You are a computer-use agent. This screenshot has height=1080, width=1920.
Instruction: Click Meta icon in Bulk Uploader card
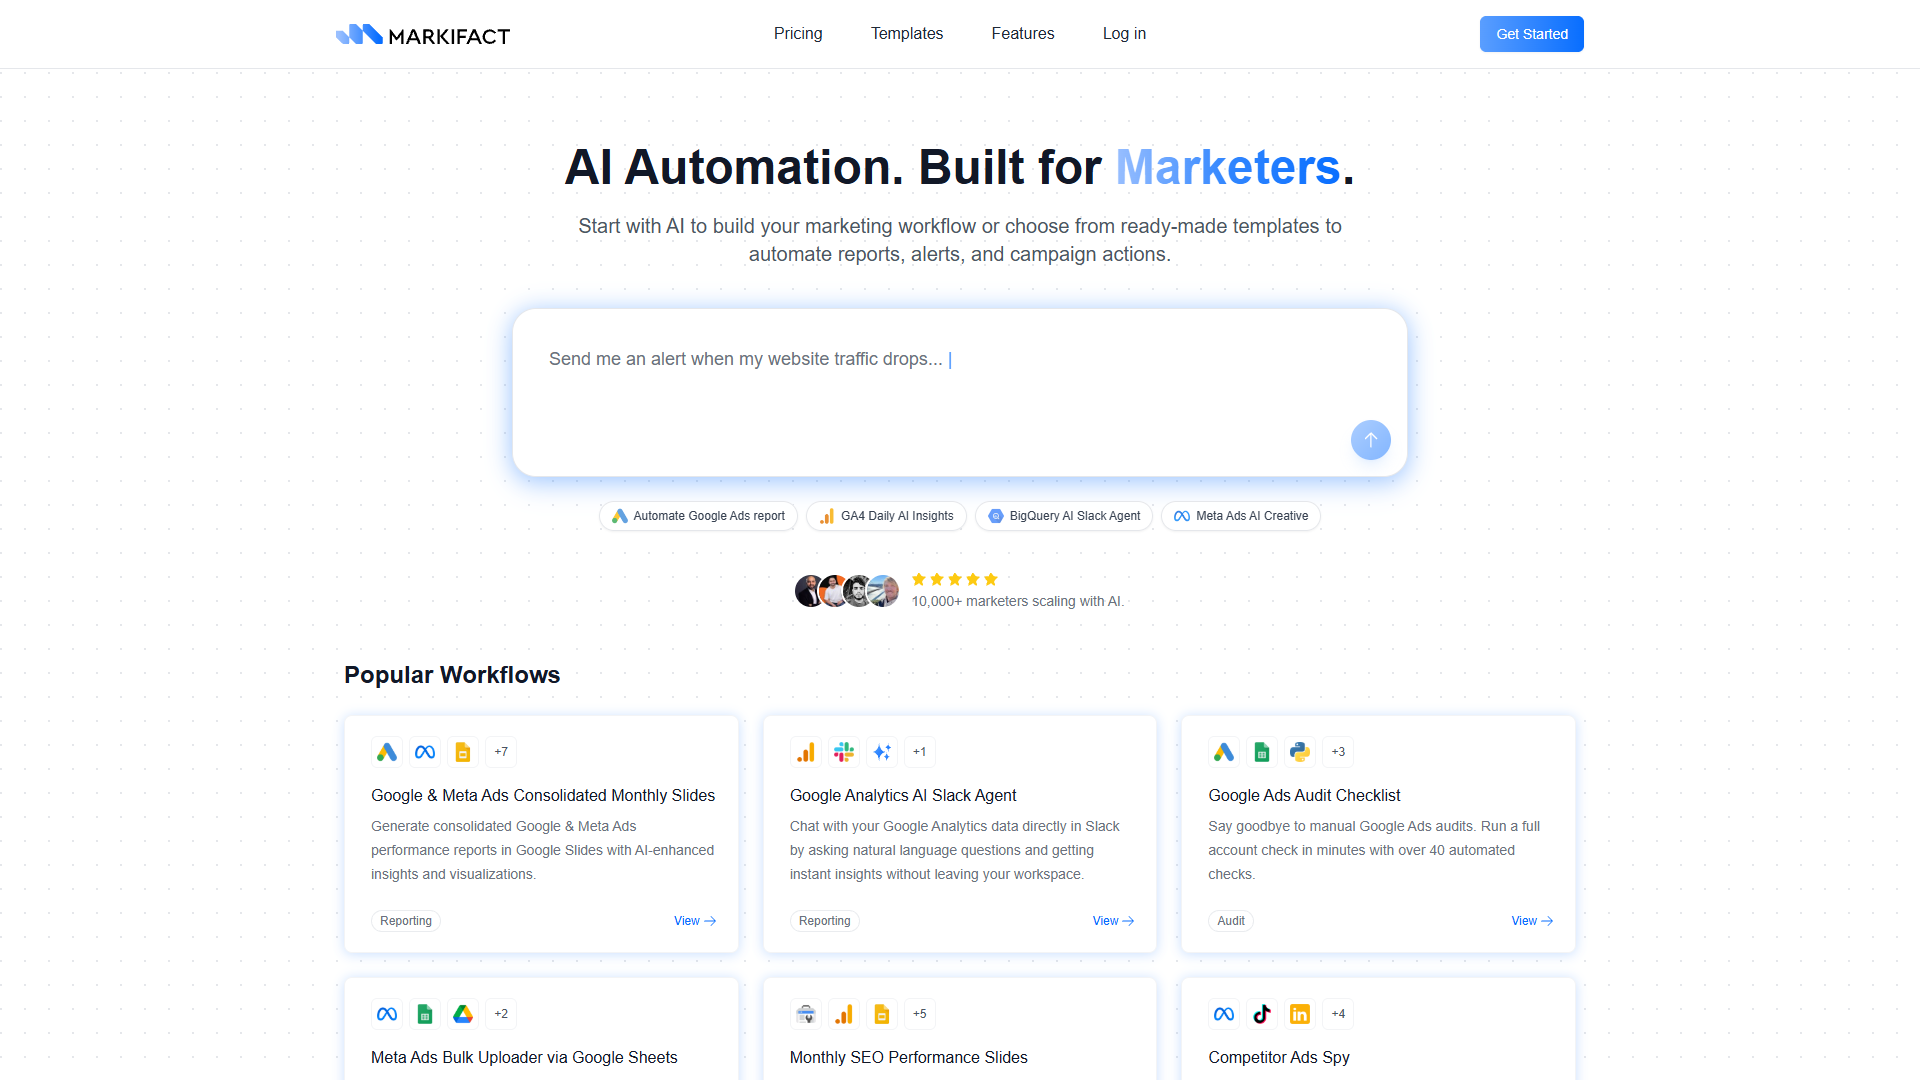[x=387, y=1014]
